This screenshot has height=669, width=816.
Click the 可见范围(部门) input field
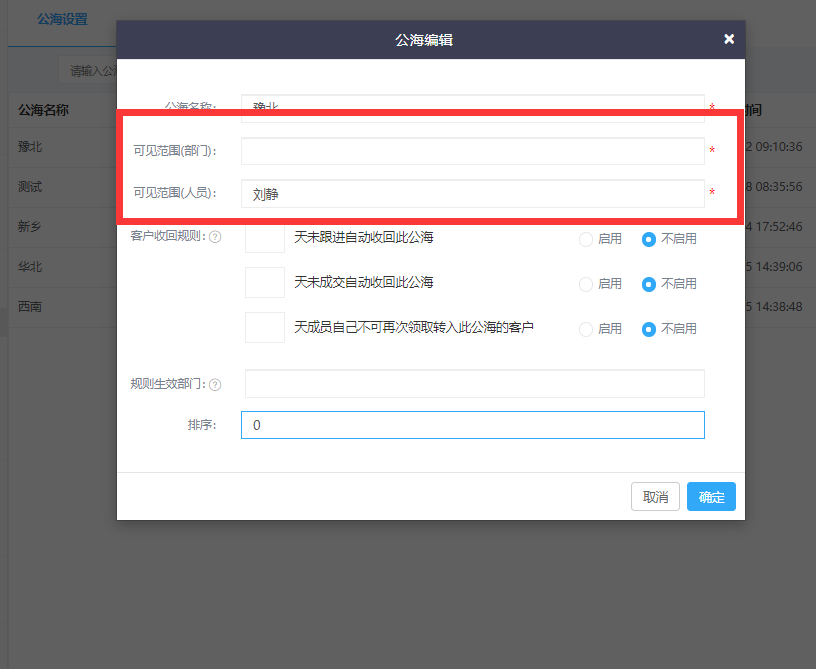(x=473, y=151)
